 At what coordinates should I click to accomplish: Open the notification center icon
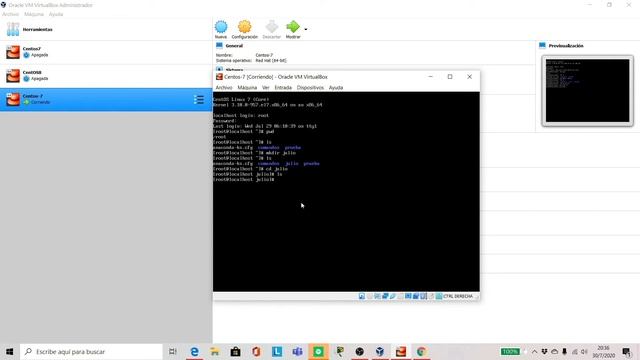click(x=627, y=351)
